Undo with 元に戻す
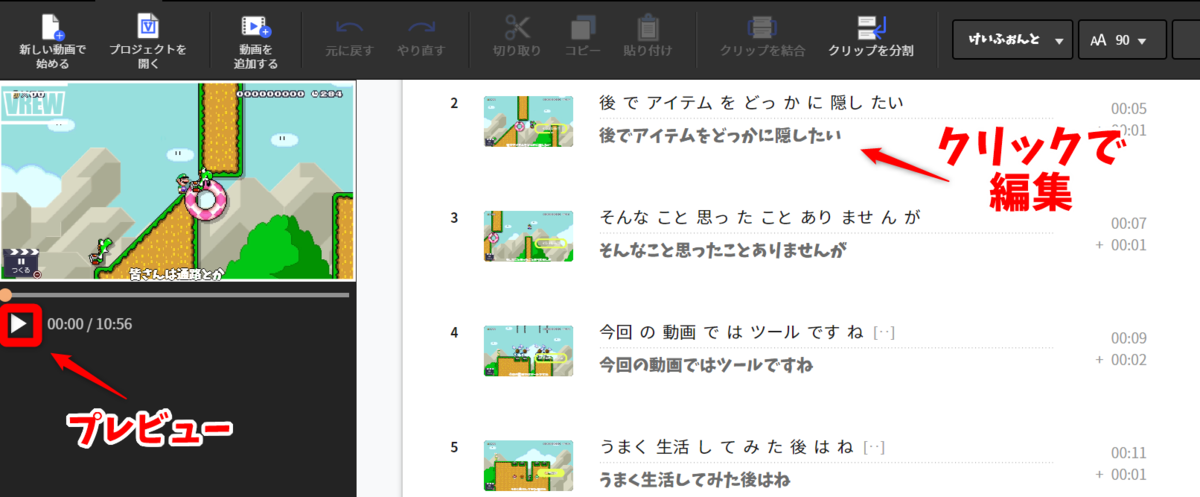This screenshot has width=1200, height=497. [x=348, y=37]
